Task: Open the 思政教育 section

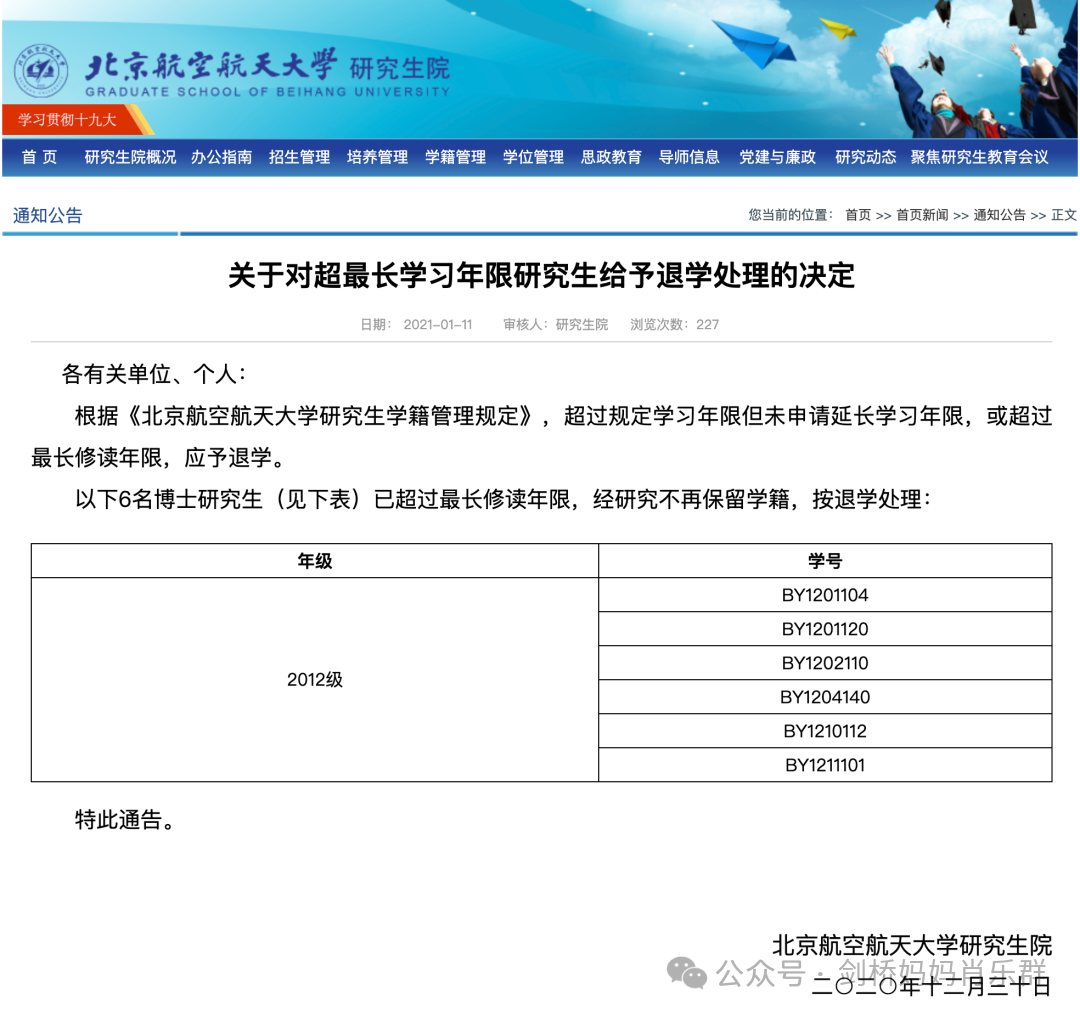Action: 611,157
